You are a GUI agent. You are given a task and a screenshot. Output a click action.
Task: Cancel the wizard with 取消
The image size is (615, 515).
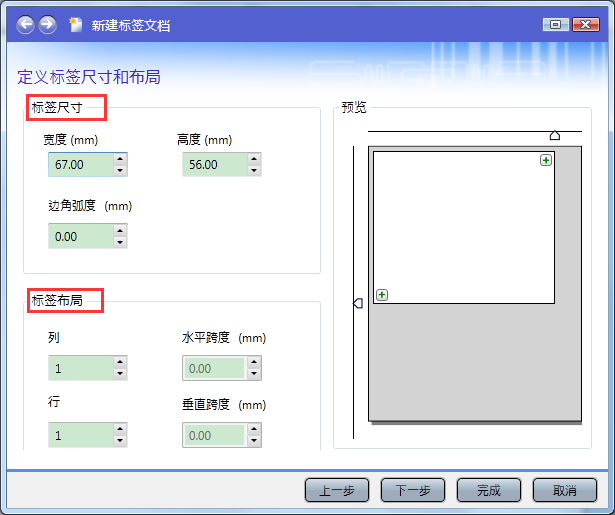coord(565,490)
